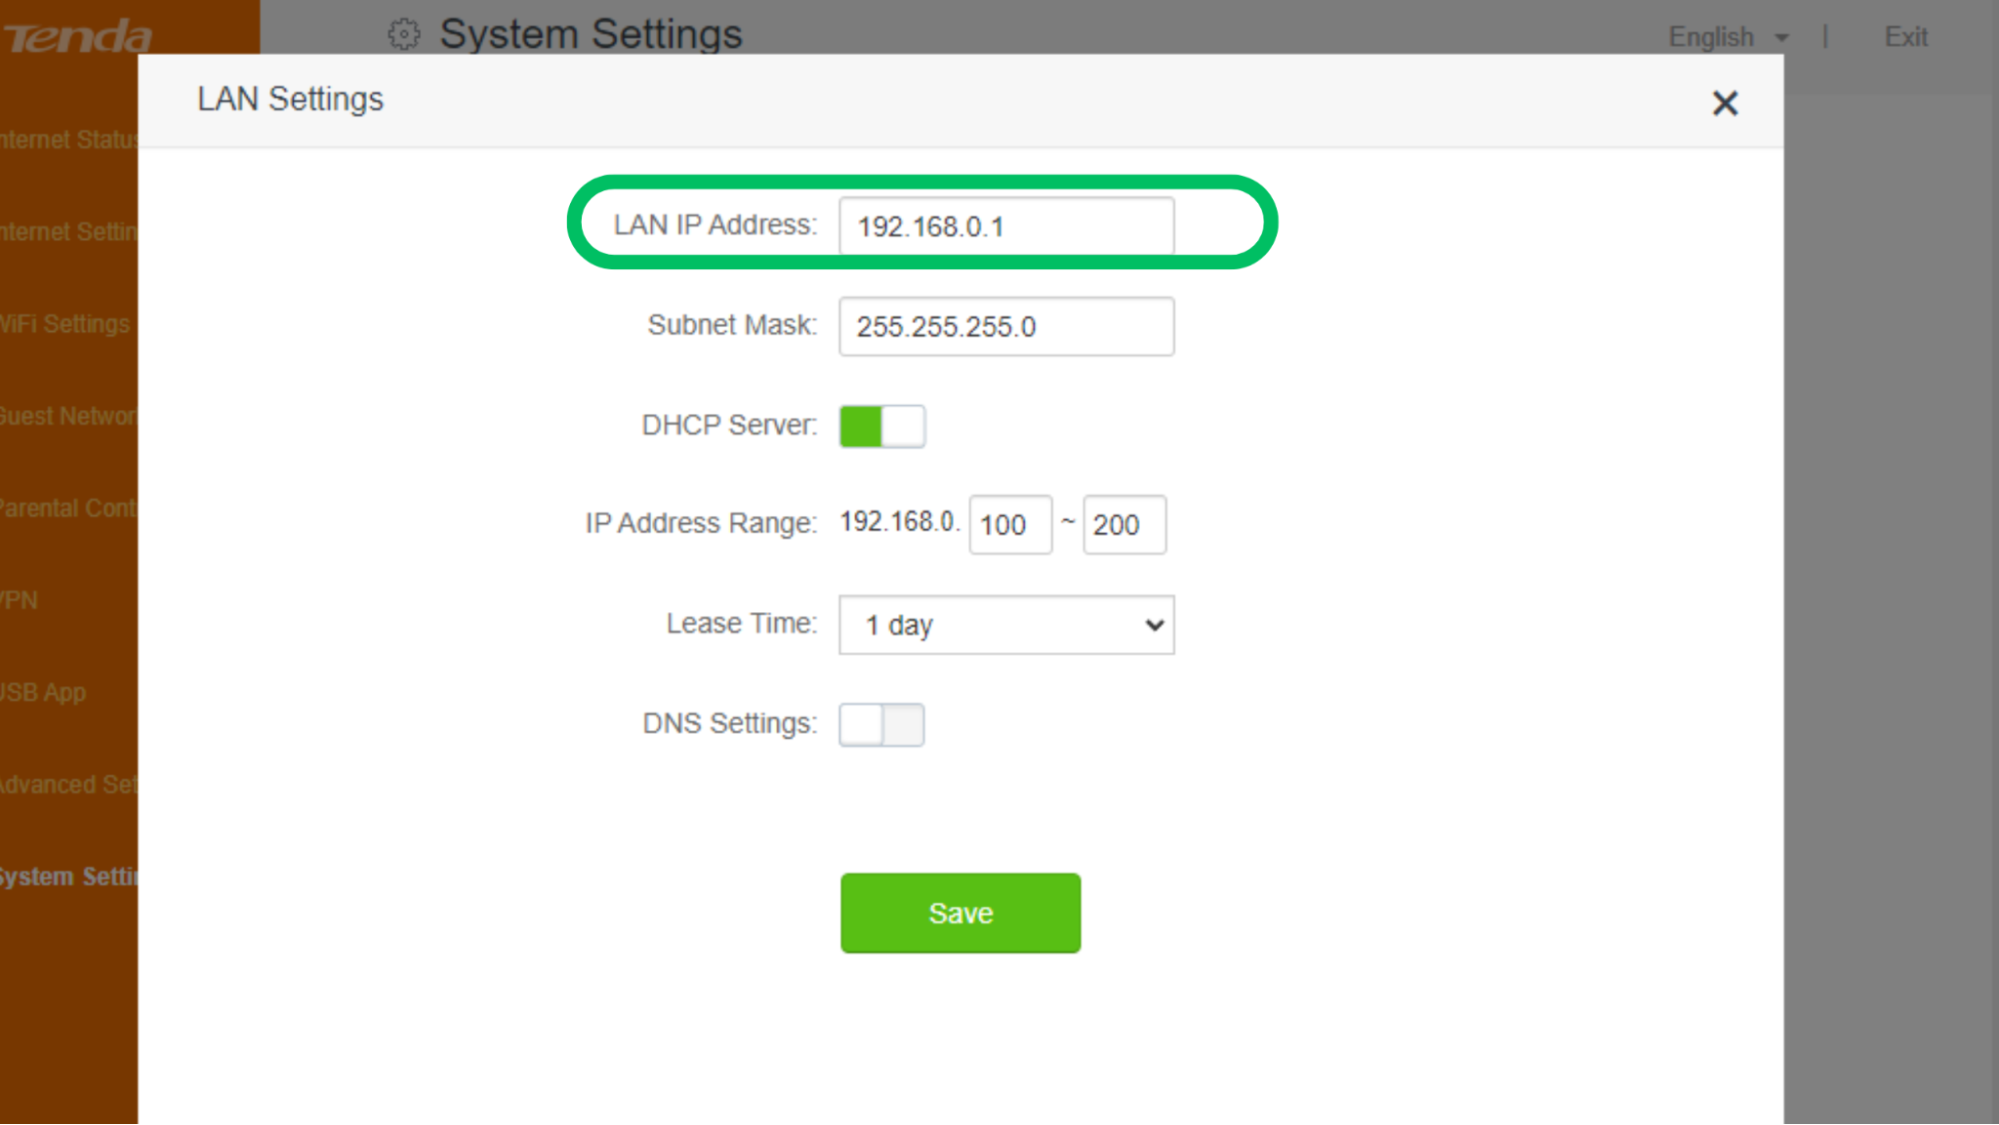Toggle the DHCP Server switch

point(881,424)
